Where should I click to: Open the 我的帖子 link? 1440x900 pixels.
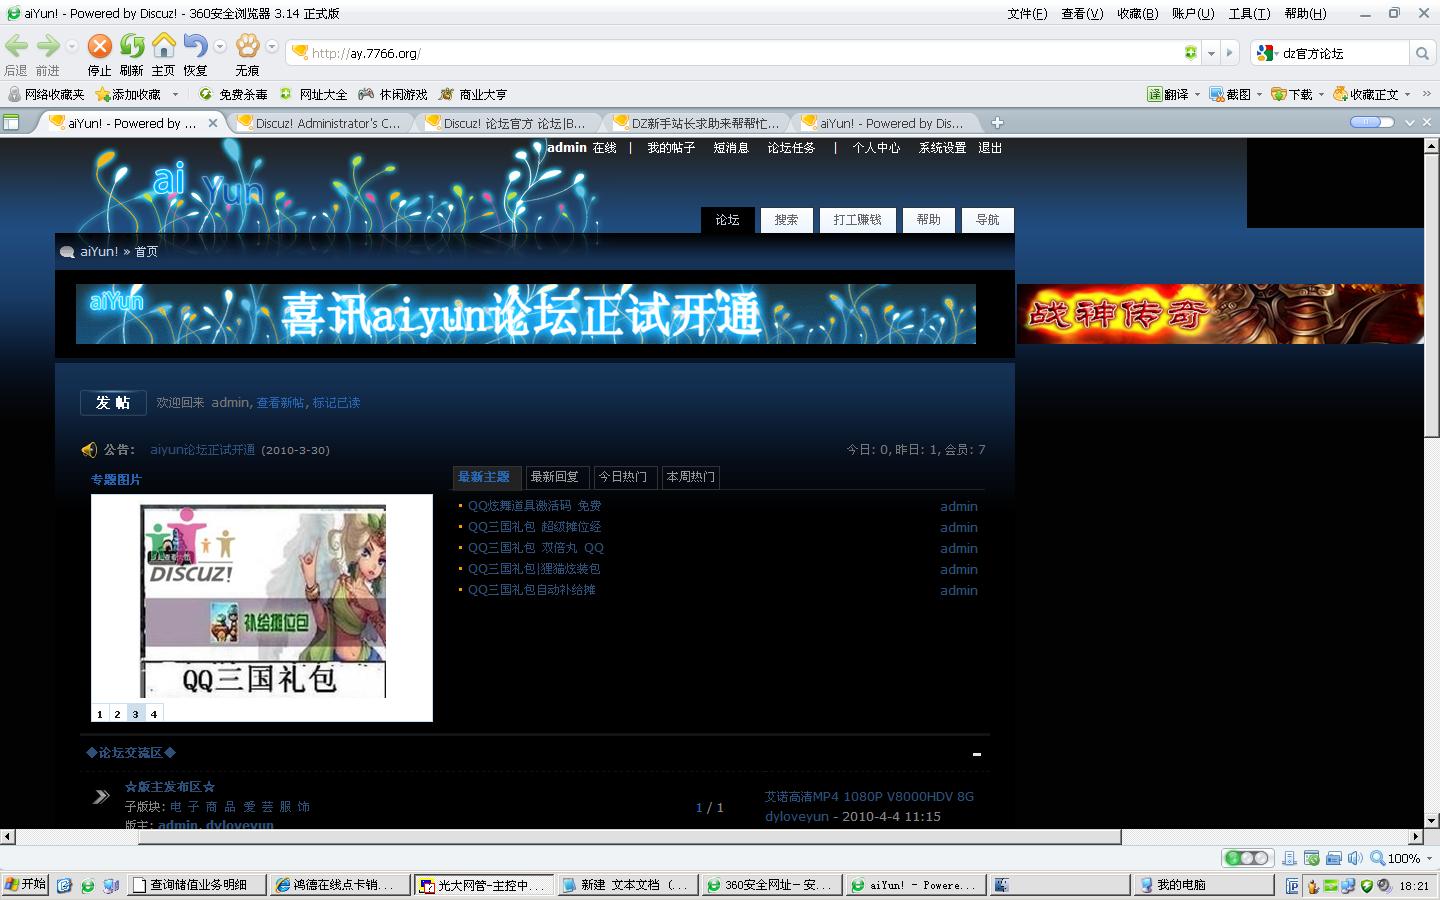[x=671, y=148]
